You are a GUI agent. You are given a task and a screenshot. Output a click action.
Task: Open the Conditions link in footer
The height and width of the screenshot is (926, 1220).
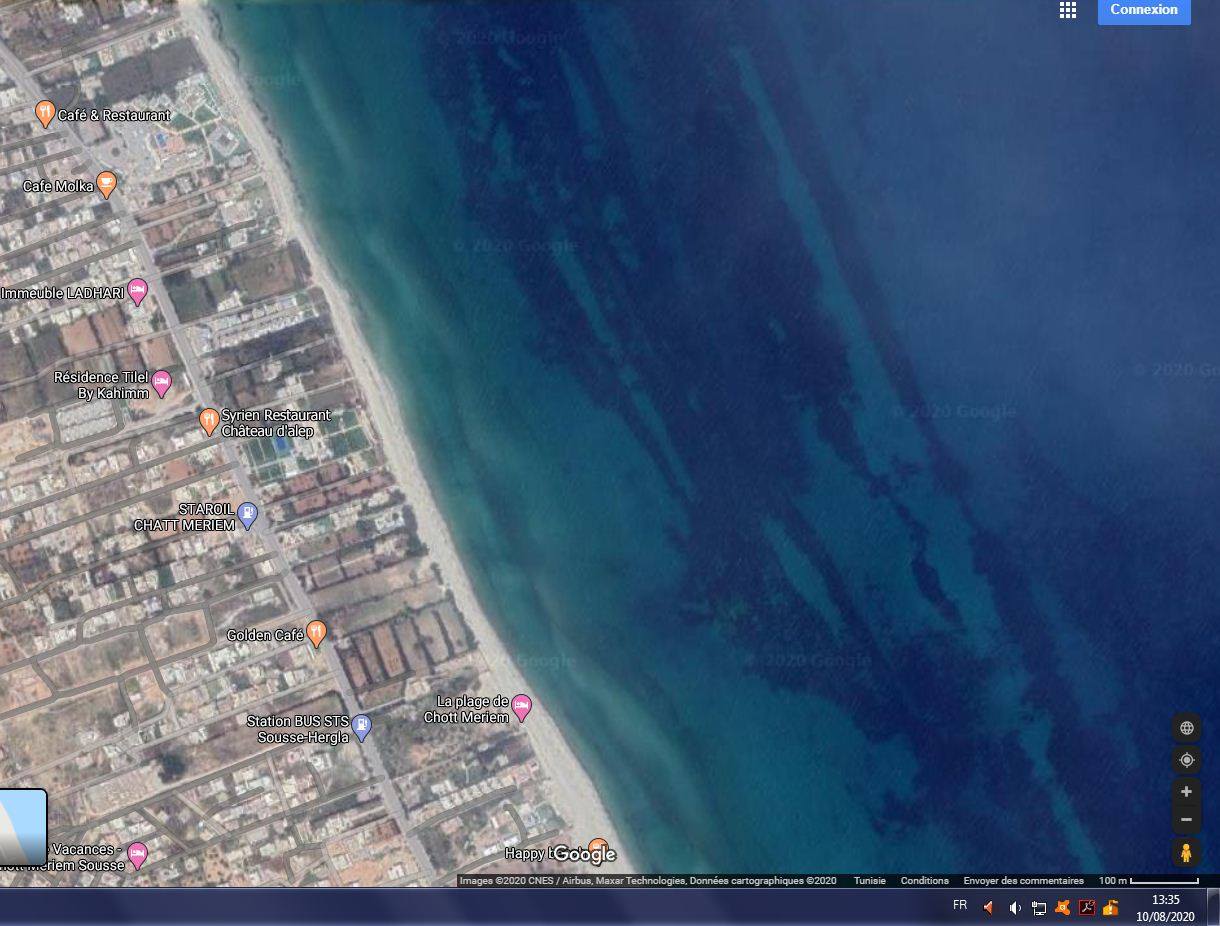click(924, 881)
